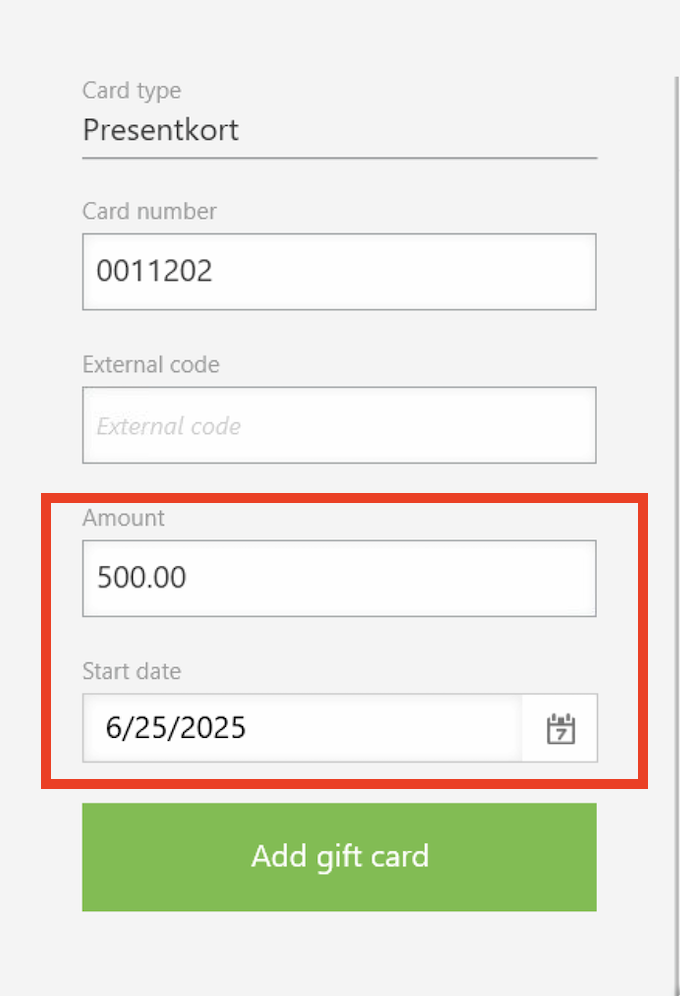680x996 pixels.
Task: Open the Start date calendar picker icon
Action: [561, 729]
